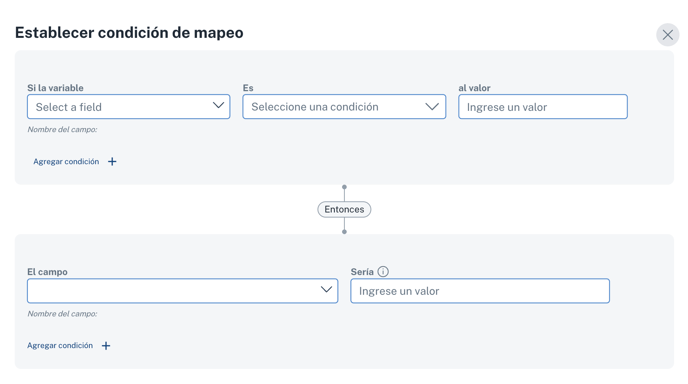
Task: Click the plus icon beside the bottom Agregar condición
Action: tap(106, 346)
